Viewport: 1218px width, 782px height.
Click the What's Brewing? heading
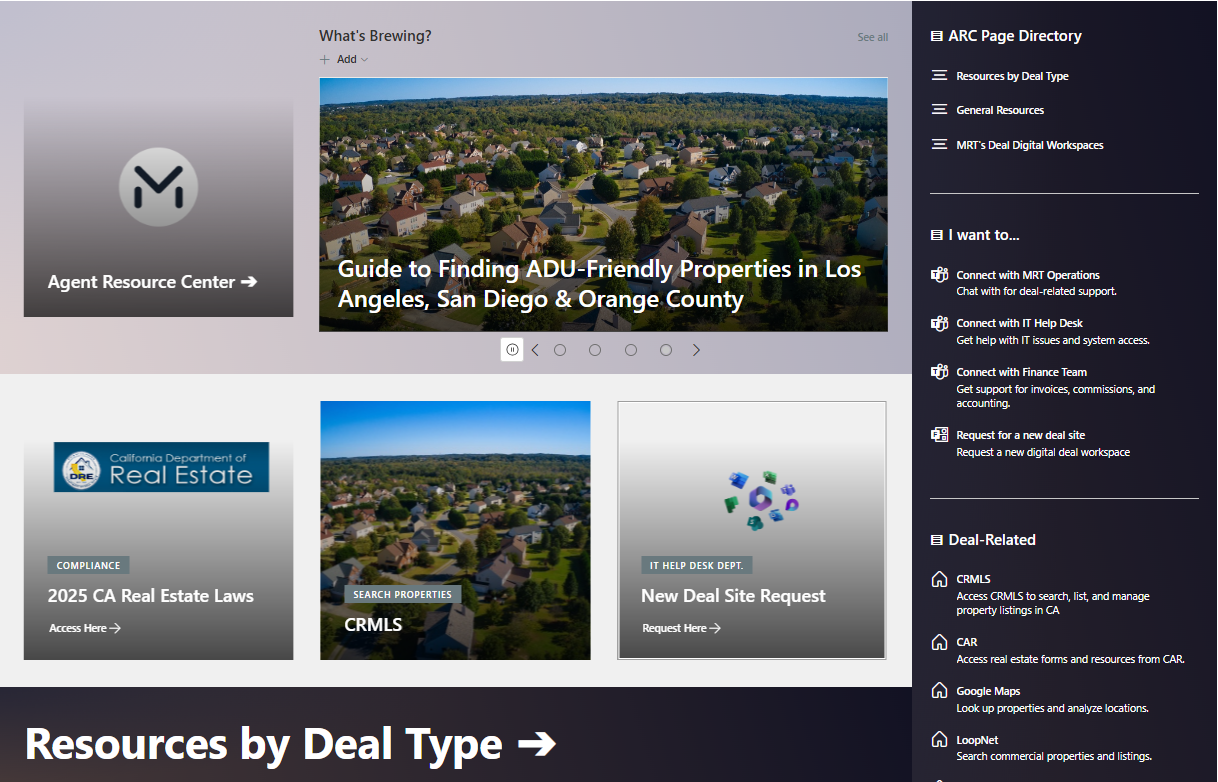click(x=375, y=36)
